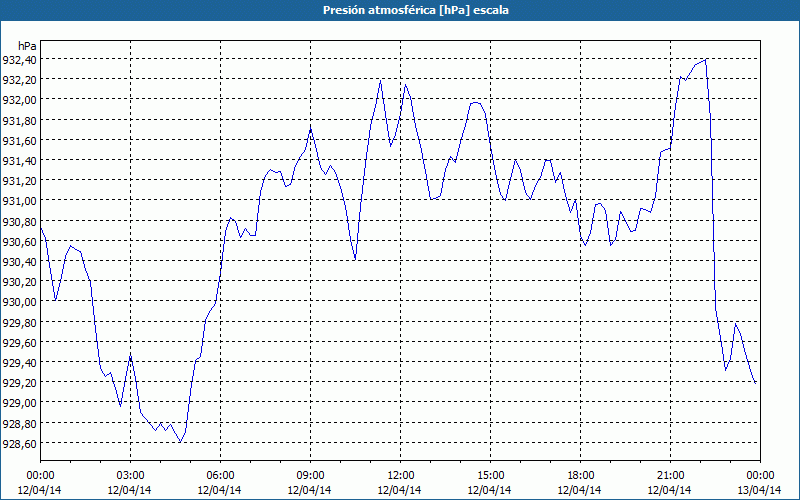Click the 931,20 y-axis value

(19, 181)
